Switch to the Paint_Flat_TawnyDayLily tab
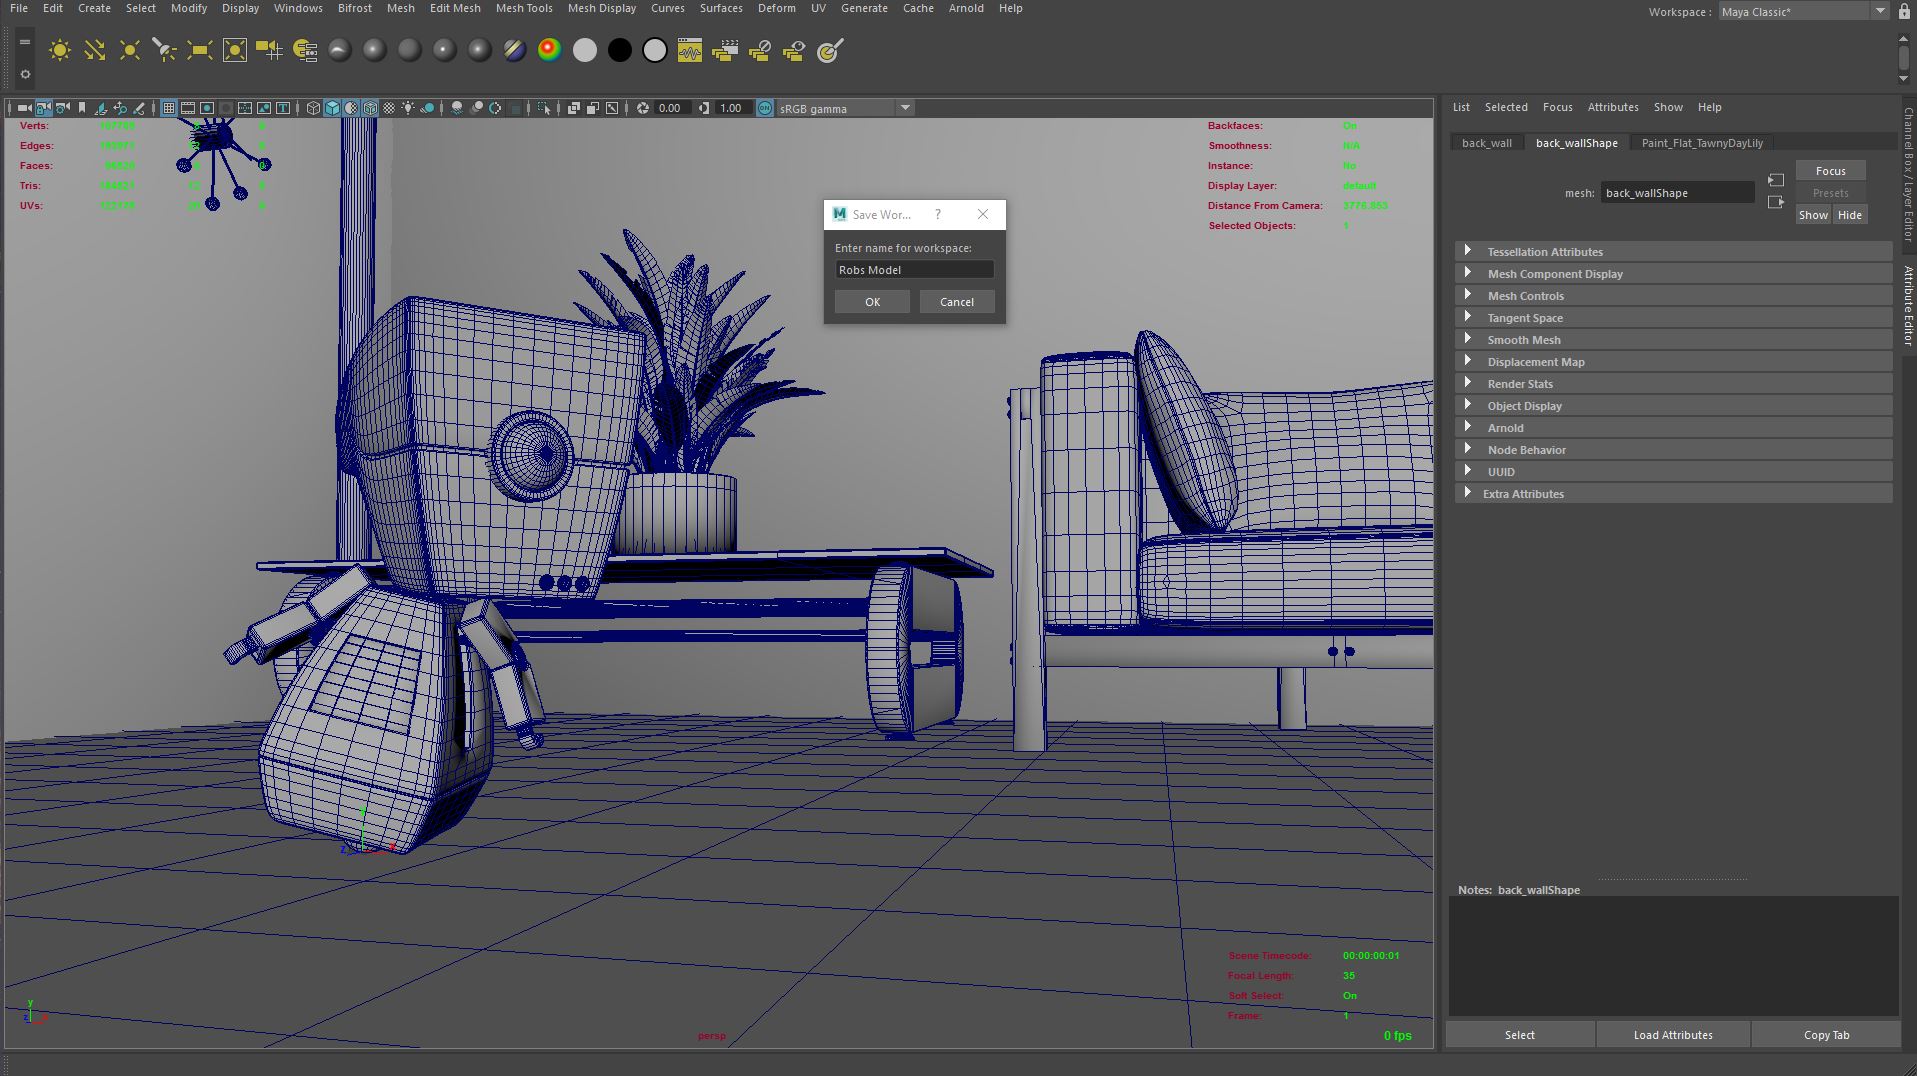The image size is (1917, 1076). [1701, 143]
